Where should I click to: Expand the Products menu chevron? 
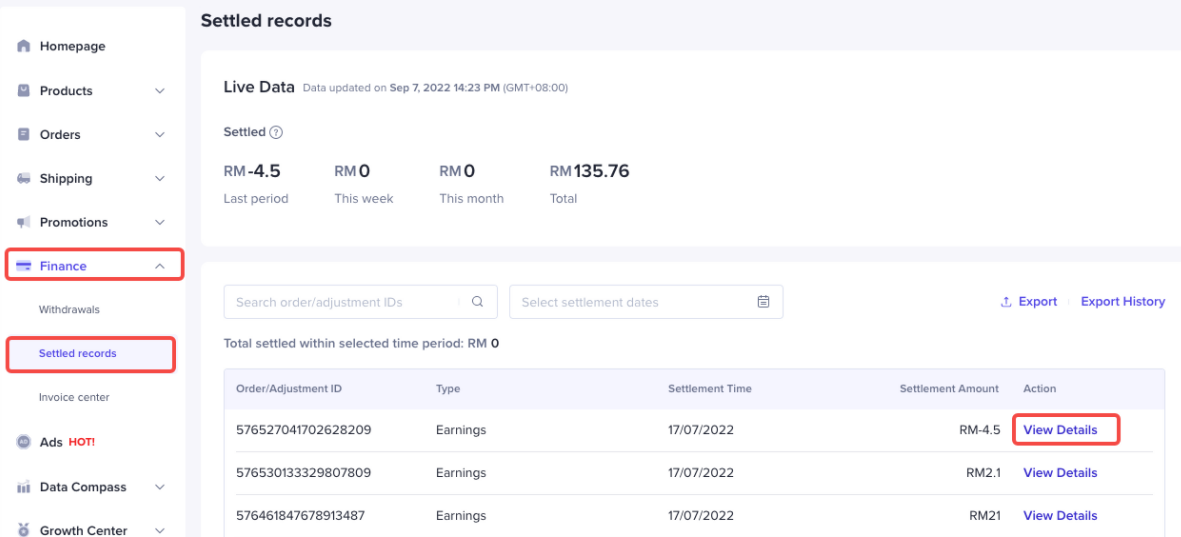(x=159, y=91)
